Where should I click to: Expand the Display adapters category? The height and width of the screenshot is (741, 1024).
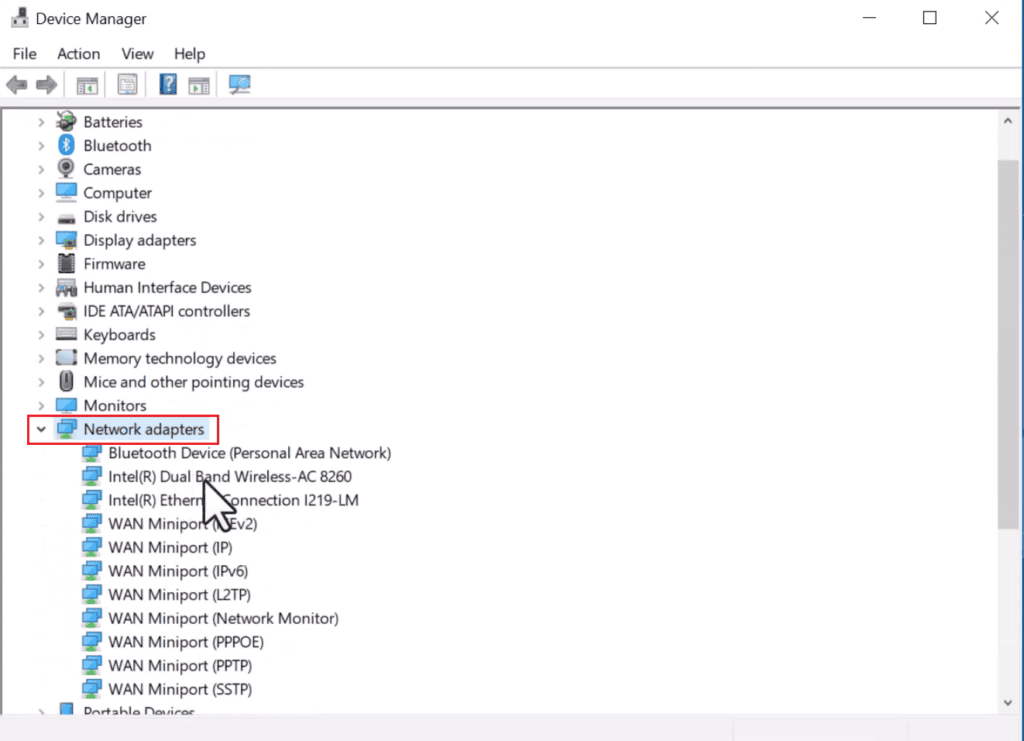41,240
